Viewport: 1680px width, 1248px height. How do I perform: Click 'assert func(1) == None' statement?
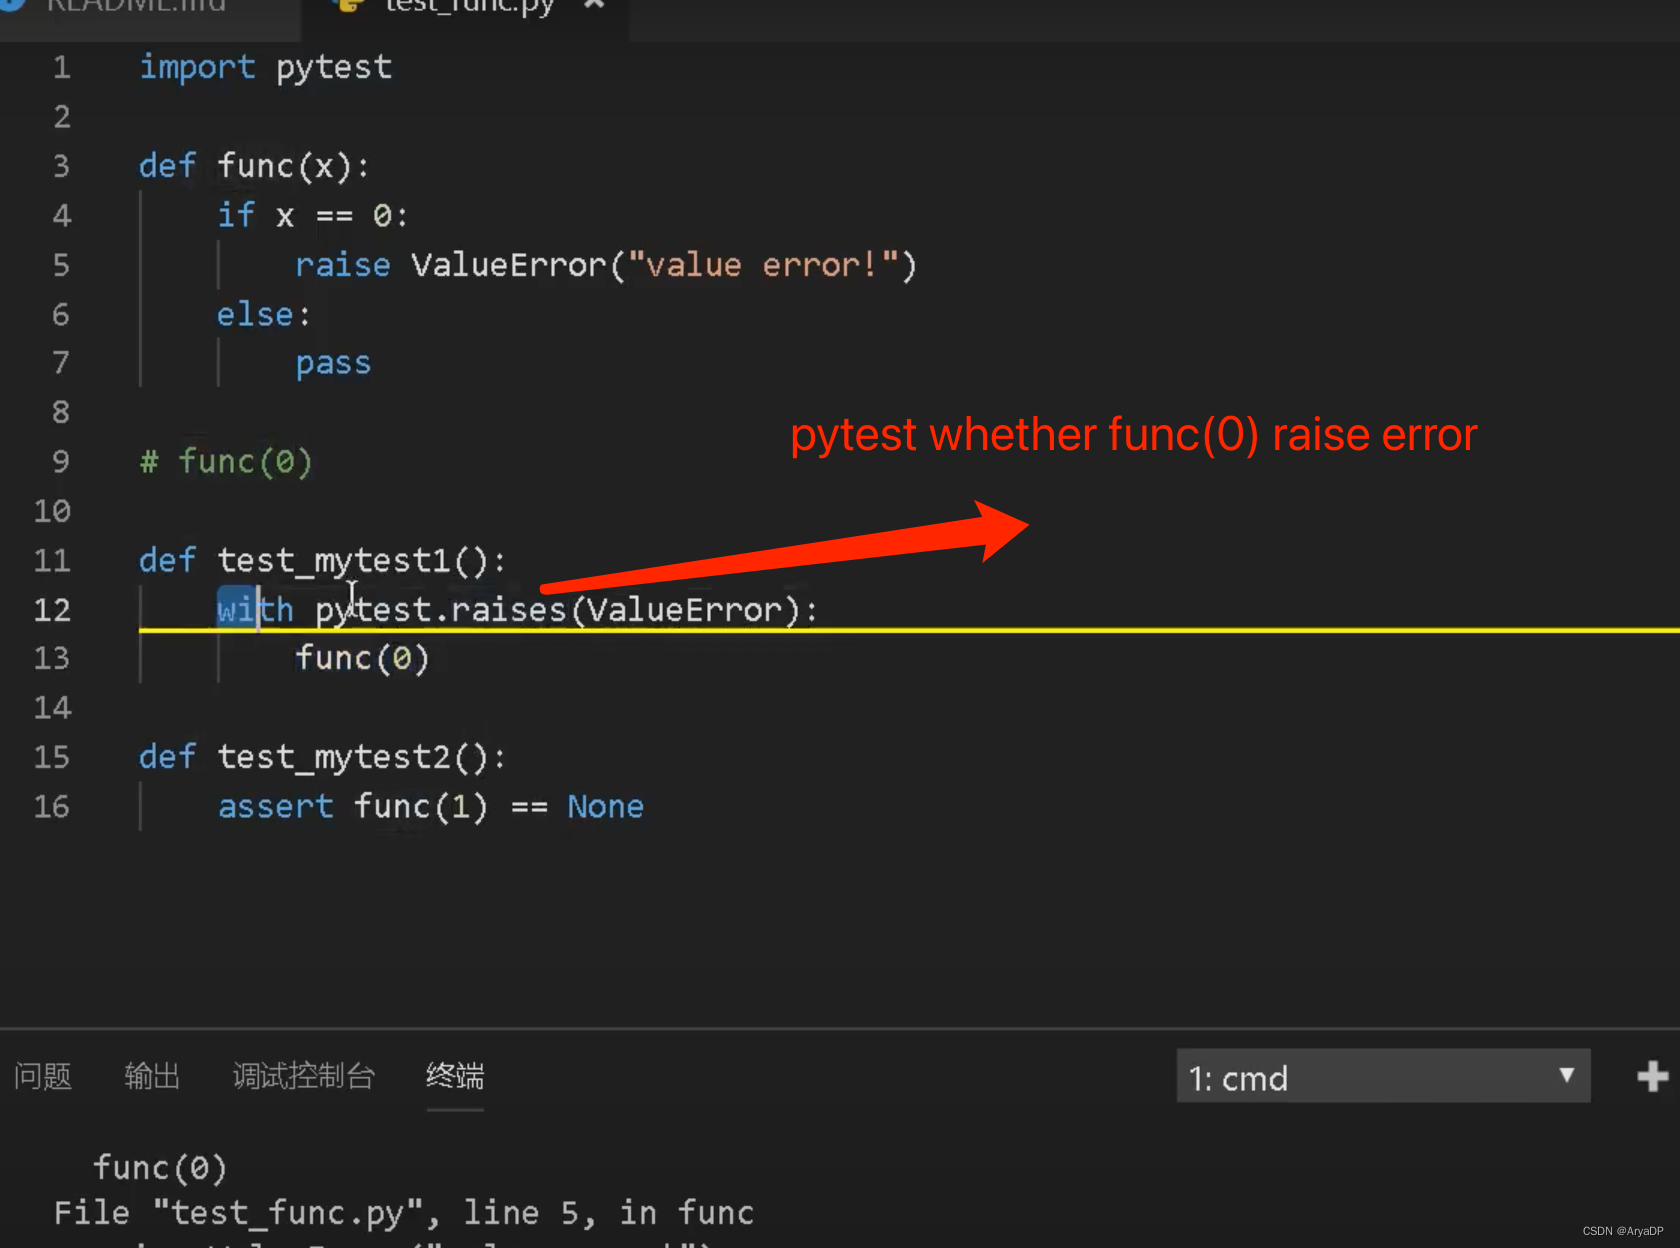pyautogui.click(x=431, y=807)
